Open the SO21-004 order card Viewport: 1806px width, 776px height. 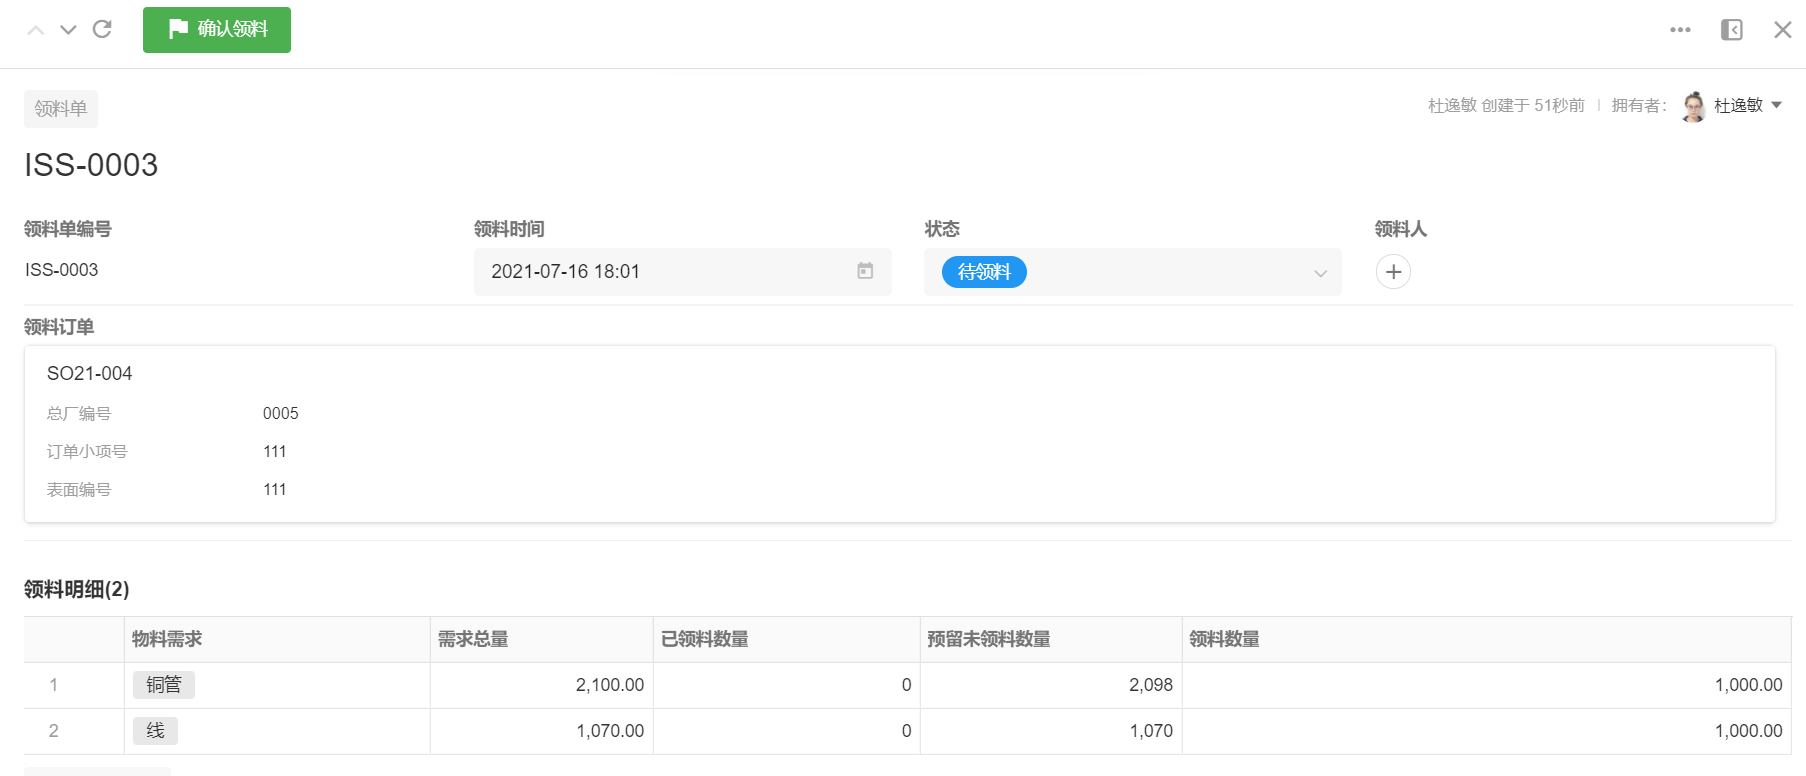point(90,374)
